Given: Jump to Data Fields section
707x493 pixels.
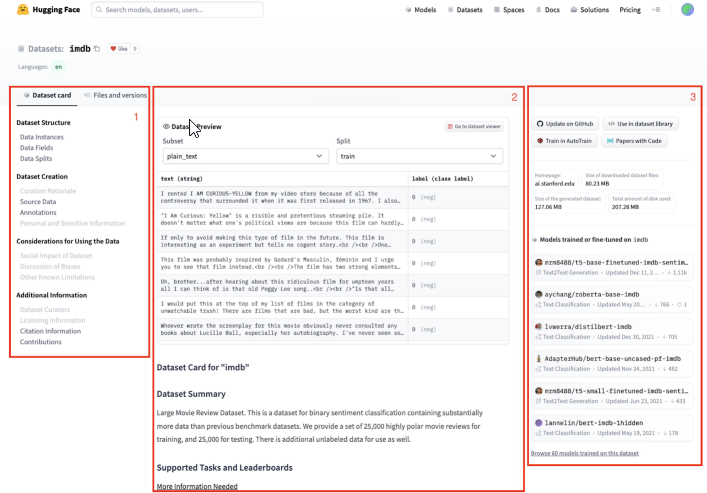Looking at the screenshot, I should coord(36,147).
